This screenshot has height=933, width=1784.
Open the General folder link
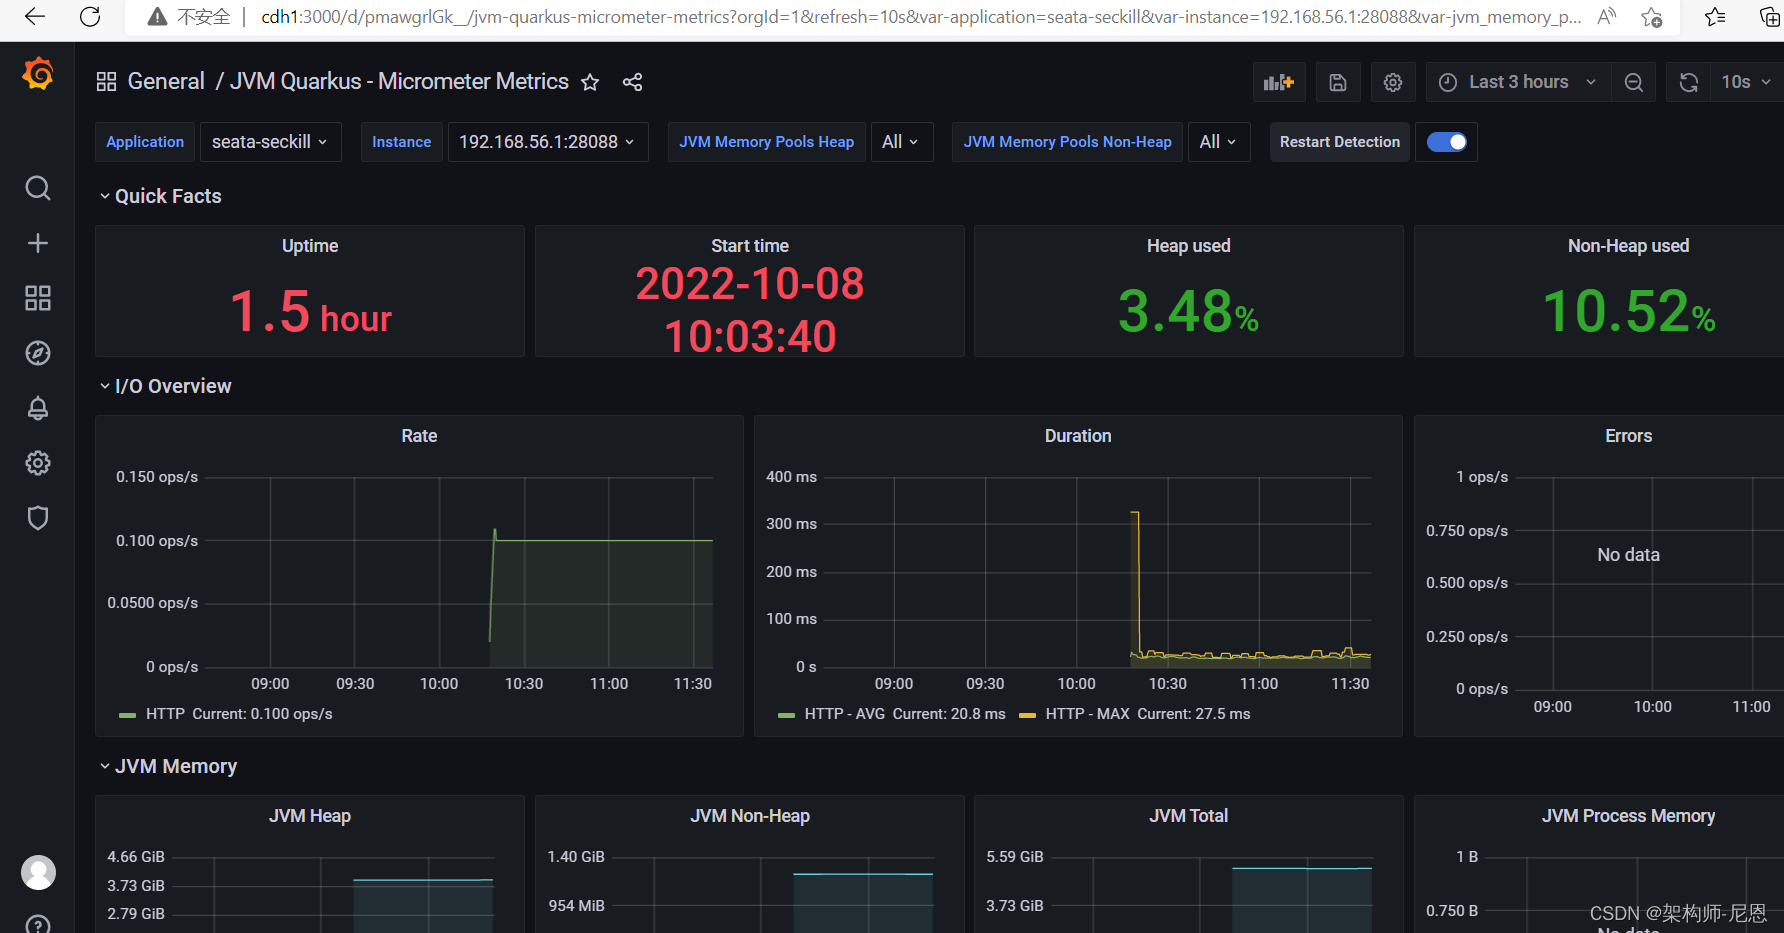pos(166,82)
